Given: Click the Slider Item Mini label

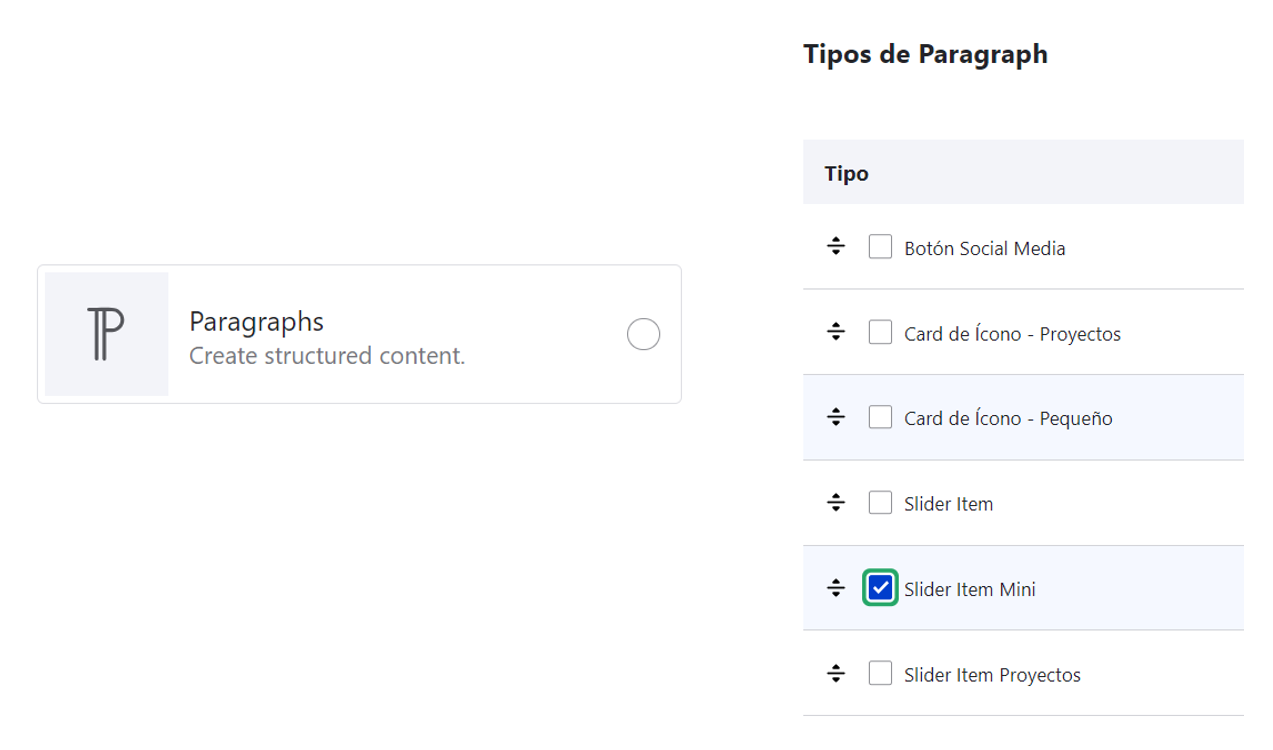Looking at the screenshot, I should point(969,590).
